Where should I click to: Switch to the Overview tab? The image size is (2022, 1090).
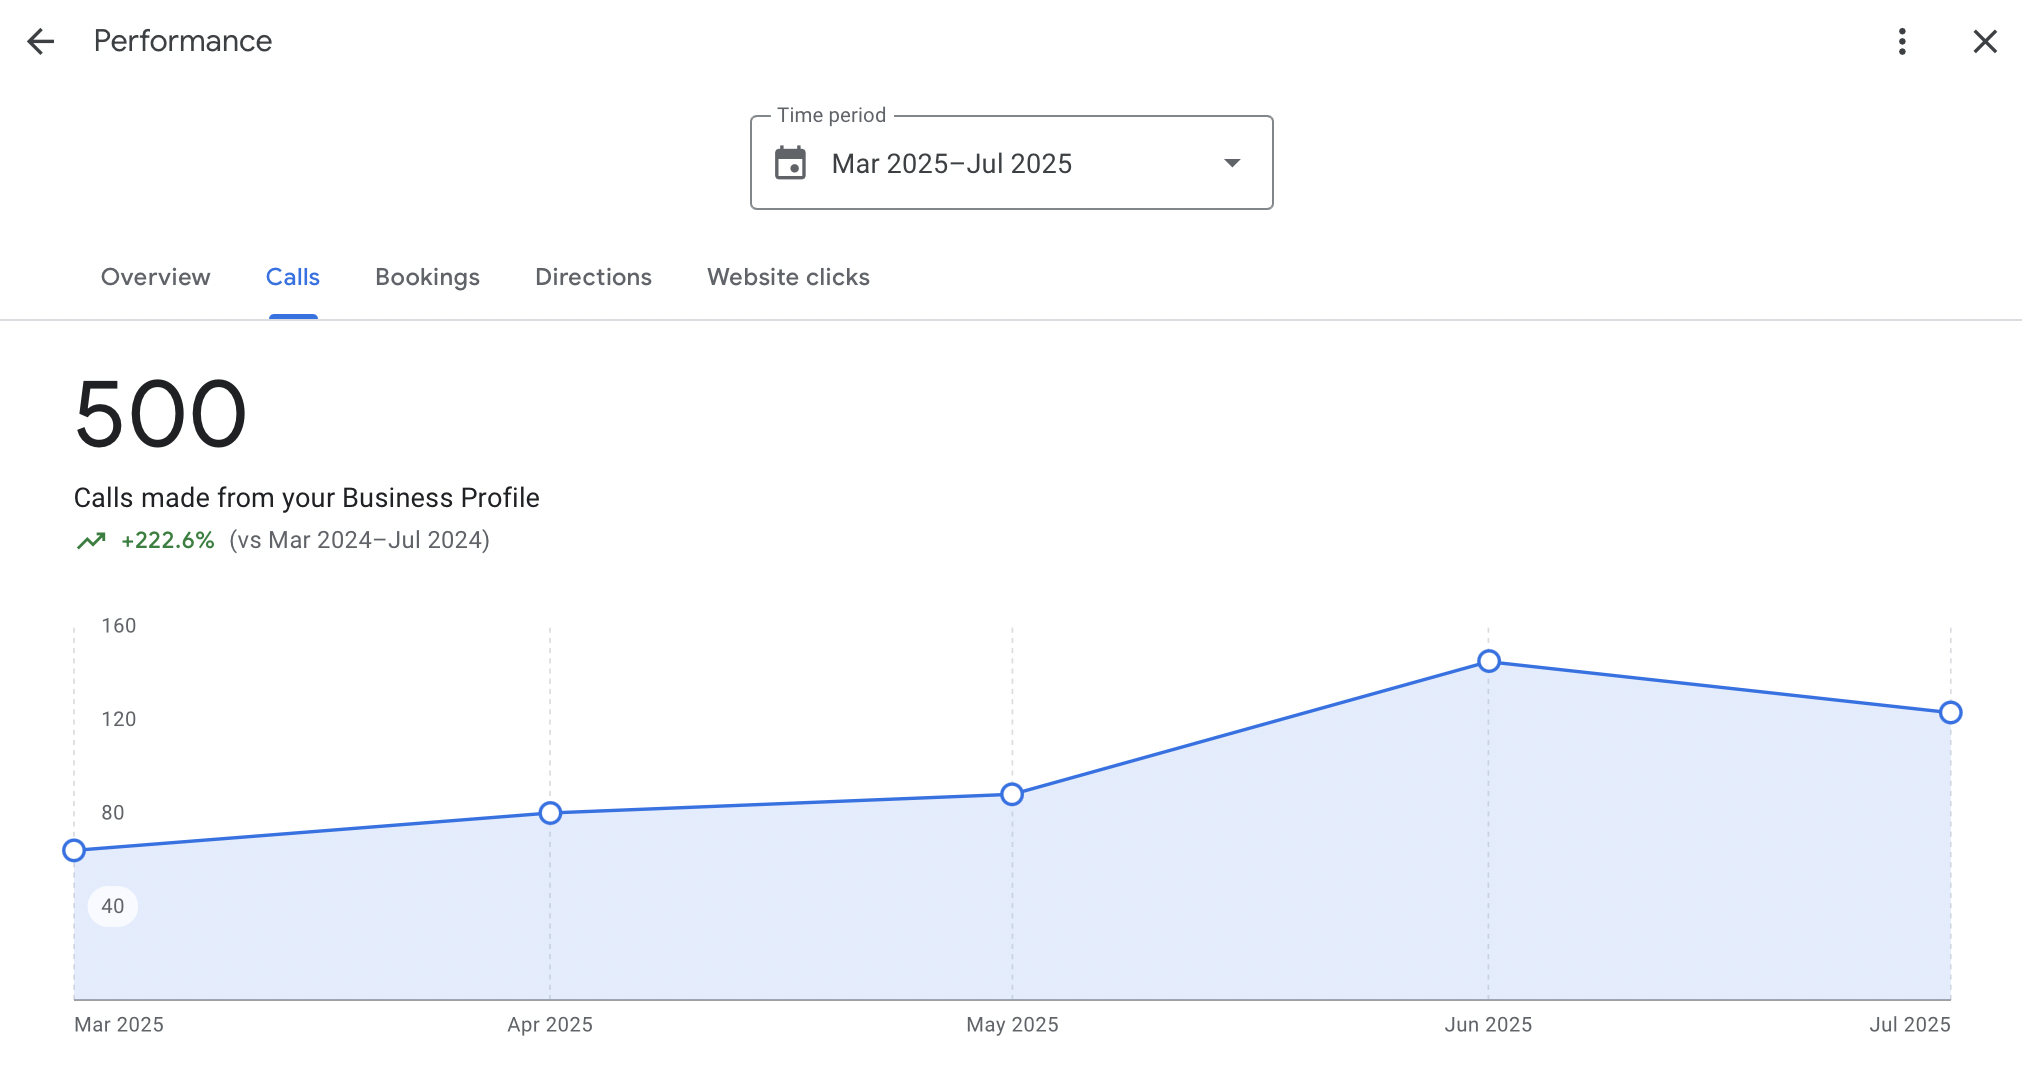155,277
